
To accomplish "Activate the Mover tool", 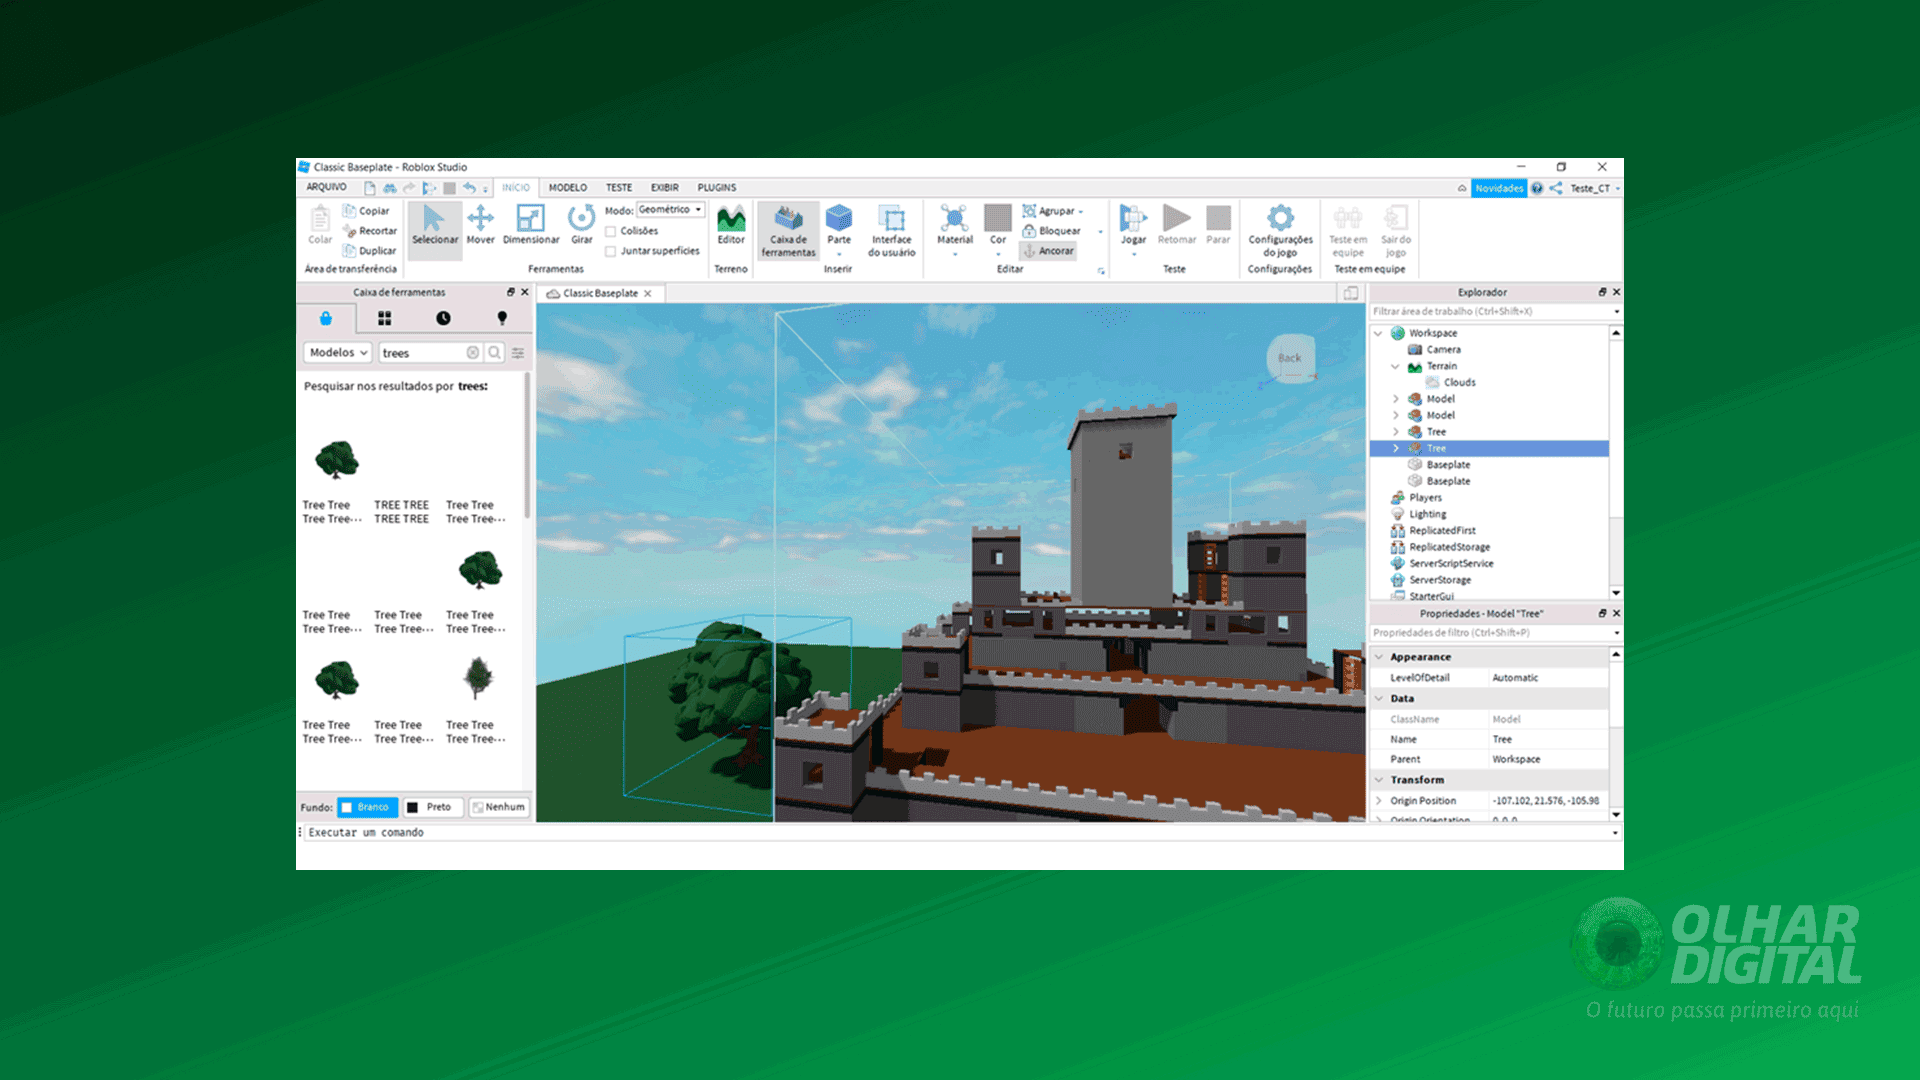I will click(480, 226).
